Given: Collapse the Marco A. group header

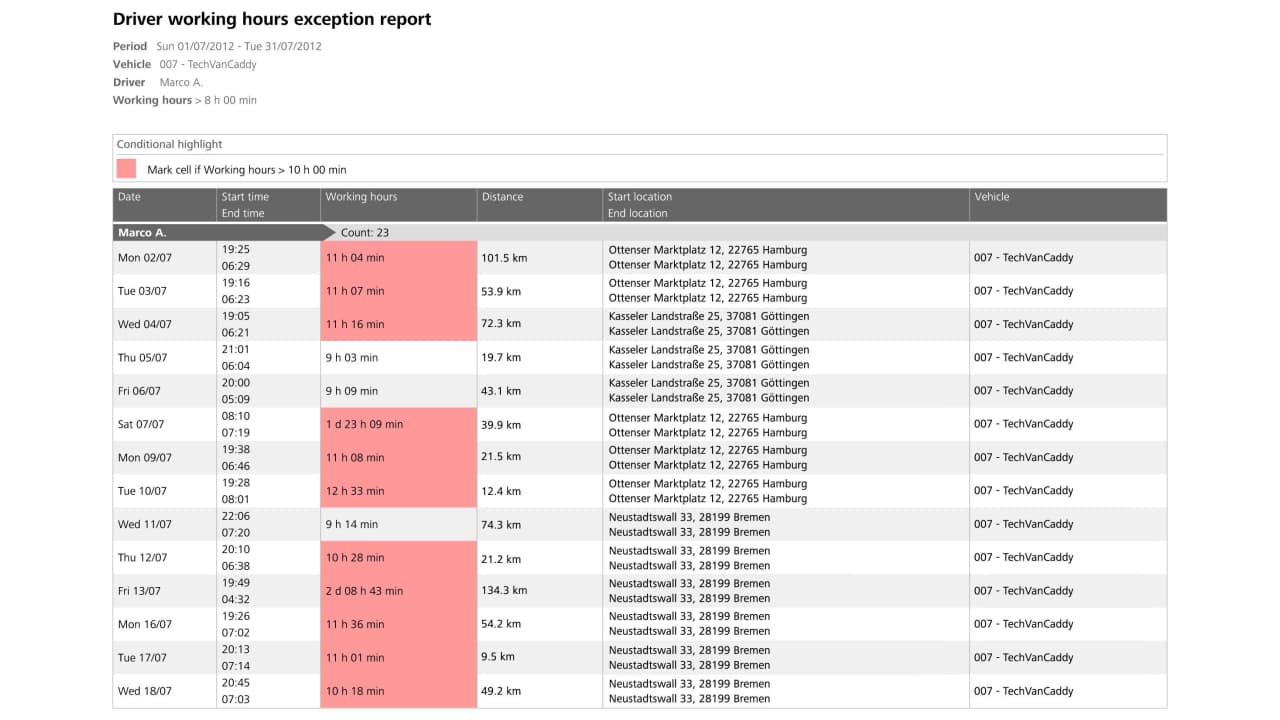Looking at the screenshot, I should click(142, 232).
